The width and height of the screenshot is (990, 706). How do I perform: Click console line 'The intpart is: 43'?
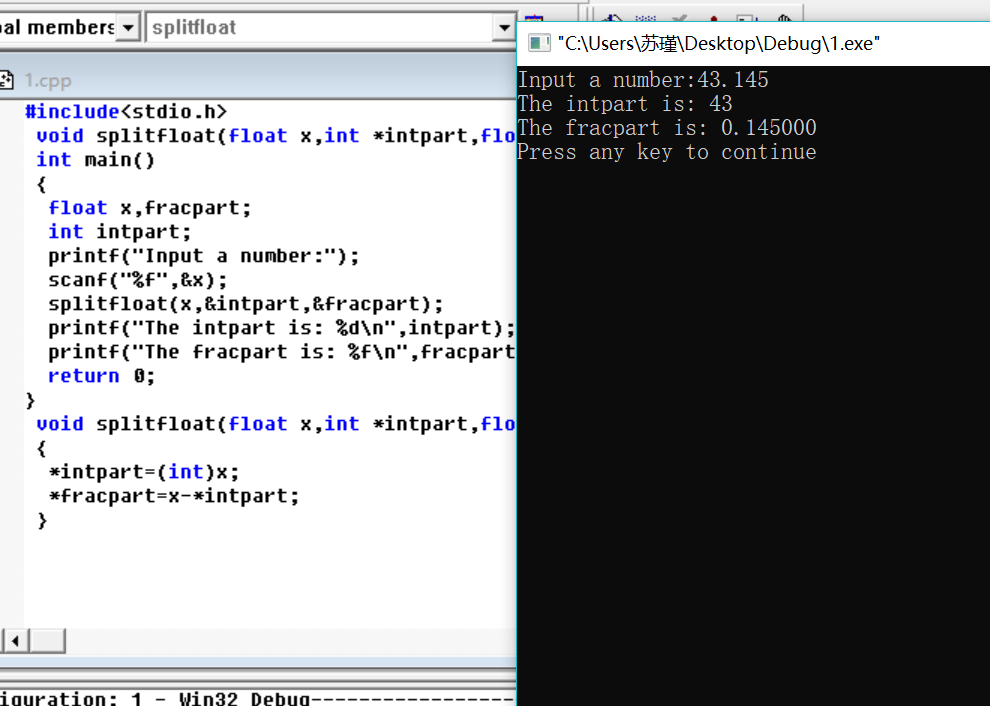(625, 104)
